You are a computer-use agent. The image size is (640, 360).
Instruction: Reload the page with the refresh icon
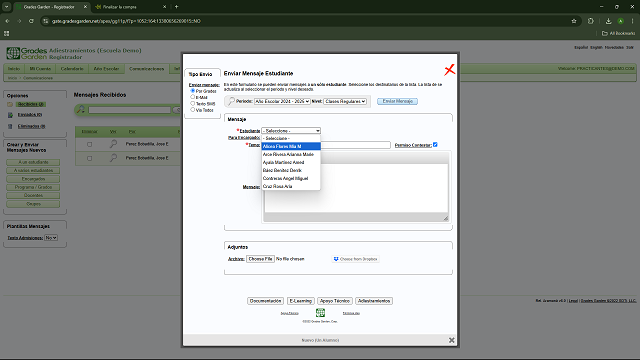point(31,21)
